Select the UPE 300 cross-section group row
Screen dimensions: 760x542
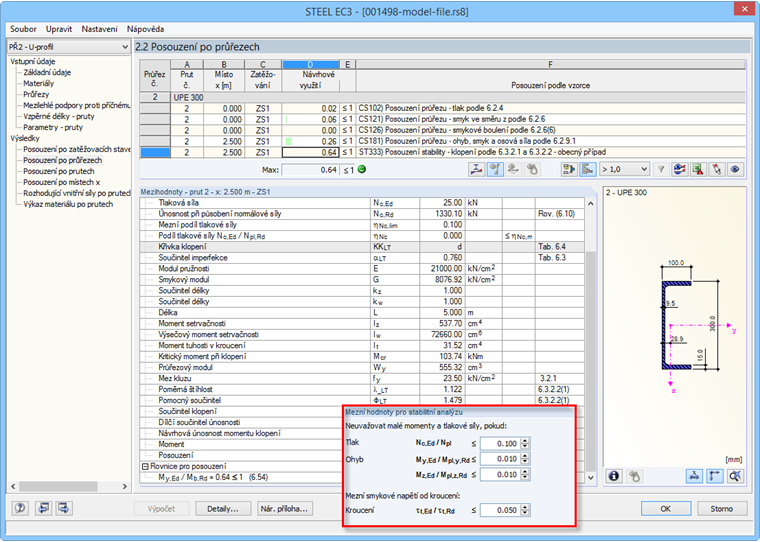tap(443, 97)
